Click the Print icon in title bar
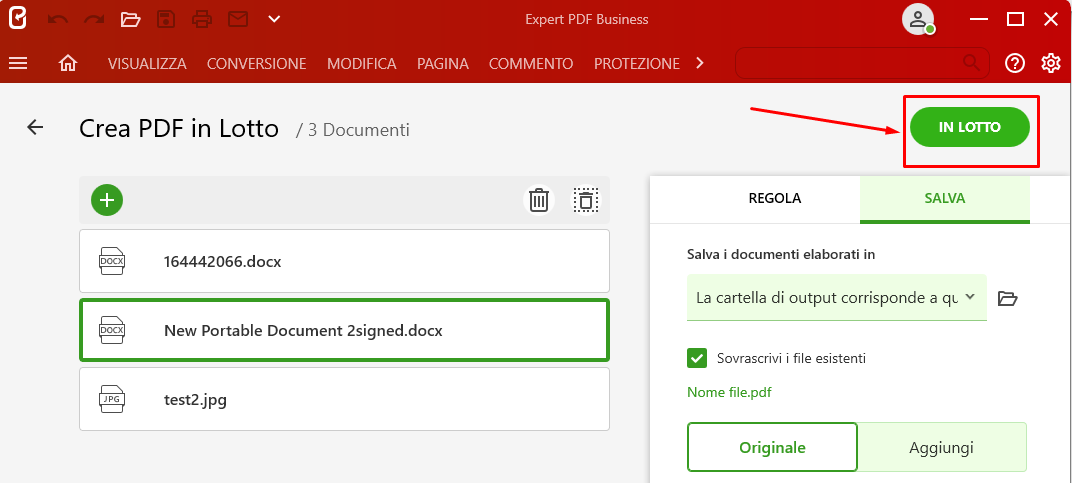Viewport: 1072px width, 483px height. click(202, 19)
